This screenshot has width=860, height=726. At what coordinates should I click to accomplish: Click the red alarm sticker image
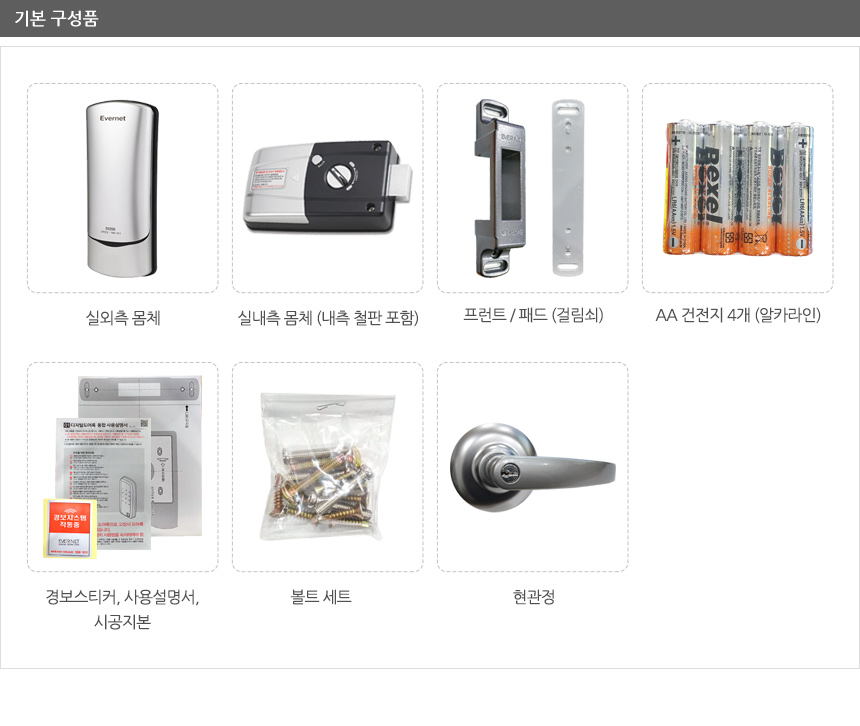pos(70,529)
